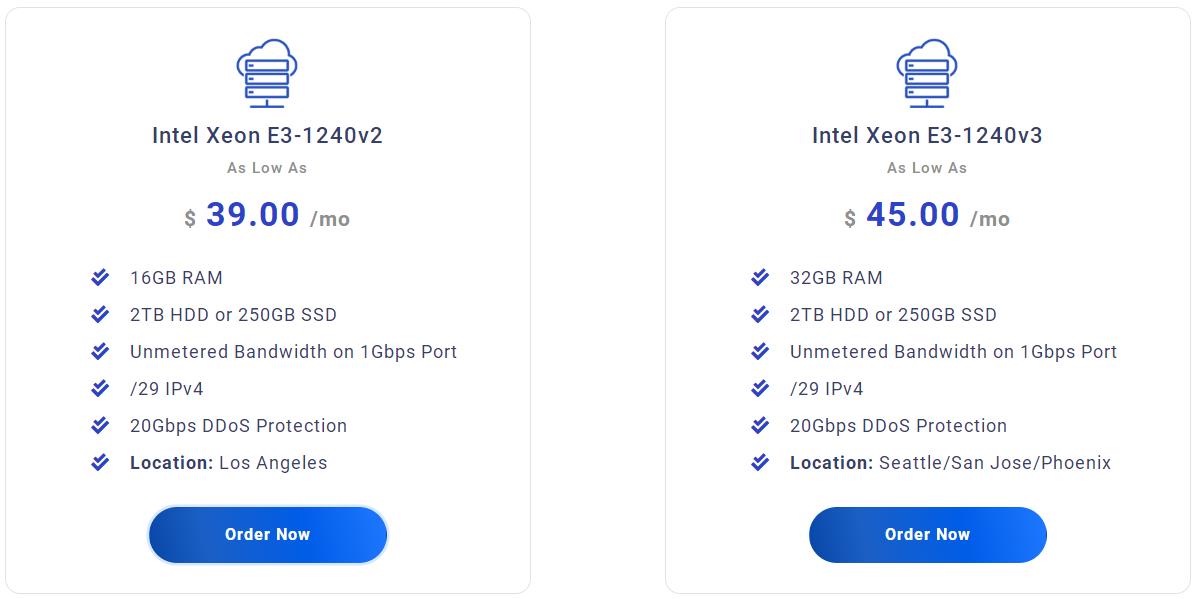
Task: Click 2TB HDD or 250GB SSD in E3-1240v3 plan
Action: [x=893, y=315]
